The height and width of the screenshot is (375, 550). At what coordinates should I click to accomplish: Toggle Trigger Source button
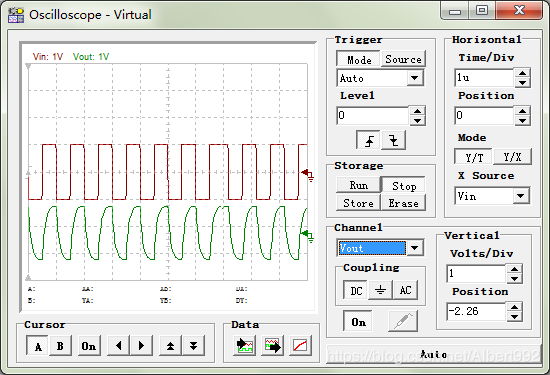point(403,59)
